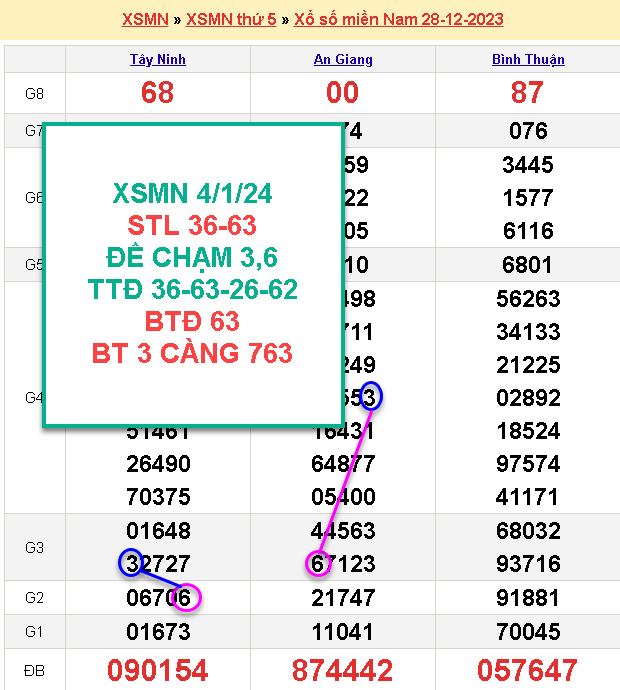Screen dimensions: 620x690
Task: Select Tây Ninh special prize 090154
Action: click(x=158, y=669)
